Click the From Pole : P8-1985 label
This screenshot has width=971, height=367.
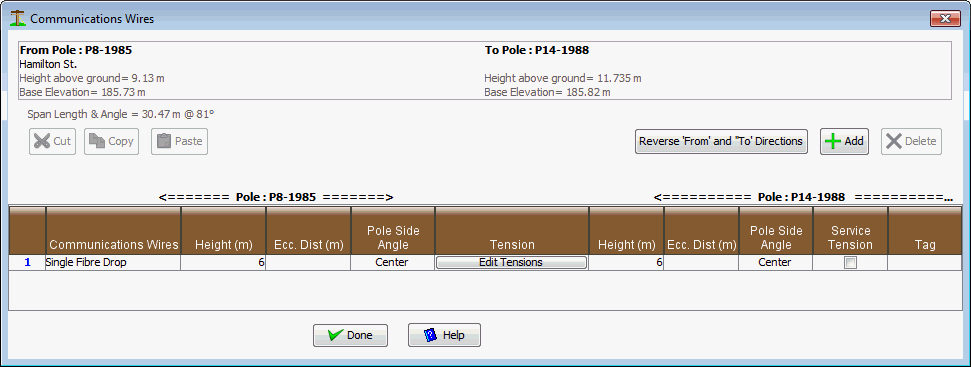click(x=76, y=50)
